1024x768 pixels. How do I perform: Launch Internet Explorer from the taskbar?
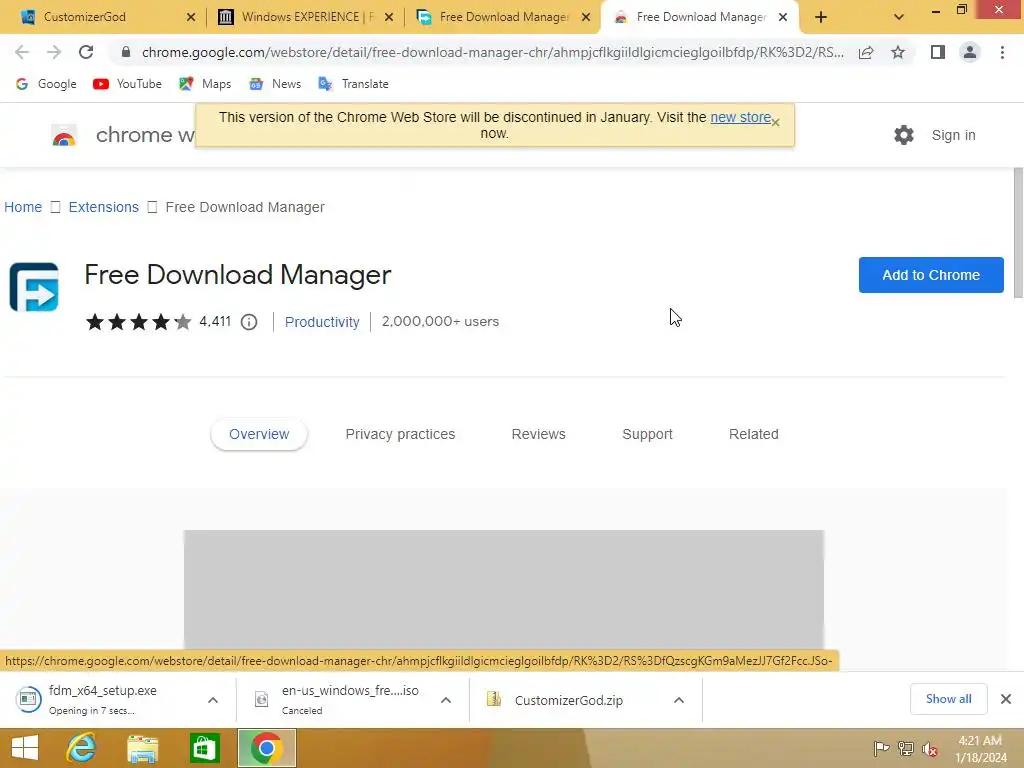coord(81,748)
